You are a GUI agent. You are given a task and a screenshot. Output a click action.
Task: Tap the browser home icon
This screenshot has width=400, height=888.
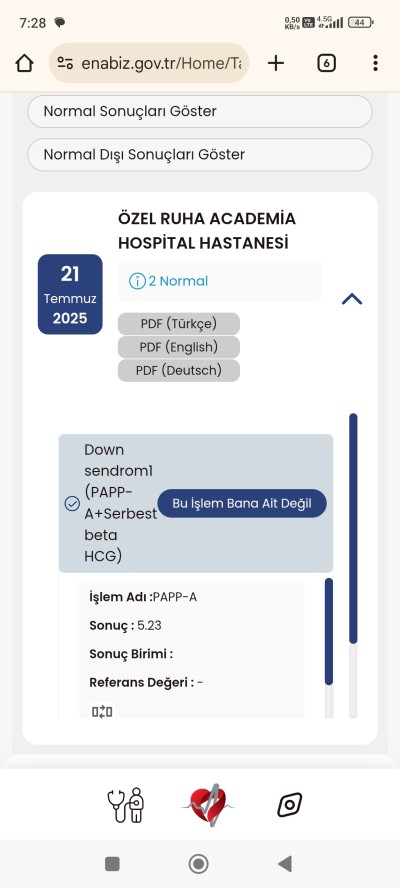(x=24, y=63)
